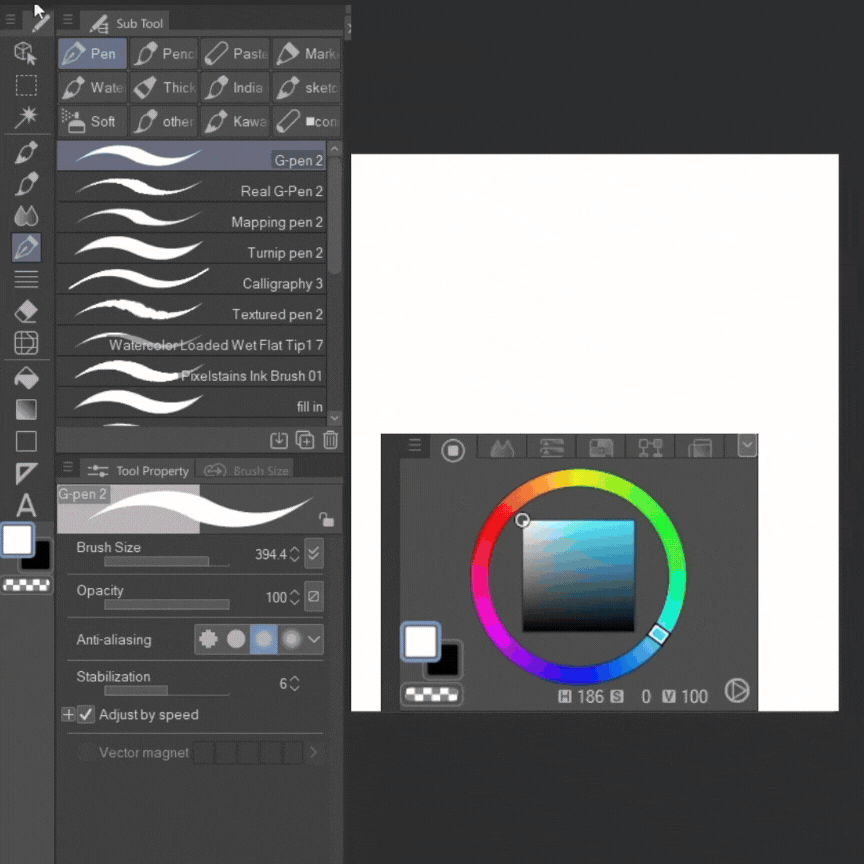The width and height of the screenshot is (864, 864).
Task: Select the Real G-Pen 2 brush
Action: [x=192, y=187]
